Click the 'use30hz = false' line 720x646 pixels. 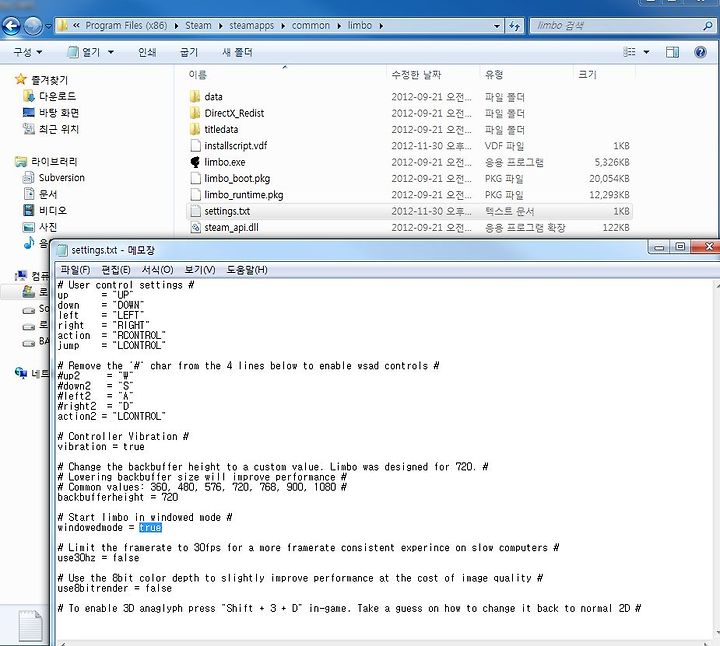point(98,558)
